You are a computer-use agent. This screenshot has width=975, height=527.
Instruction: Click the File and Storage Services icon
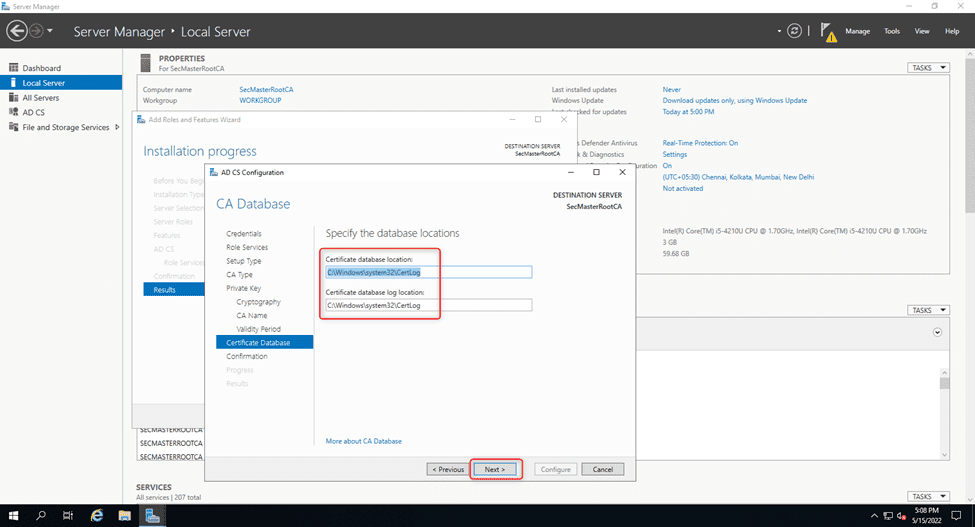click(x=13, y=127)
